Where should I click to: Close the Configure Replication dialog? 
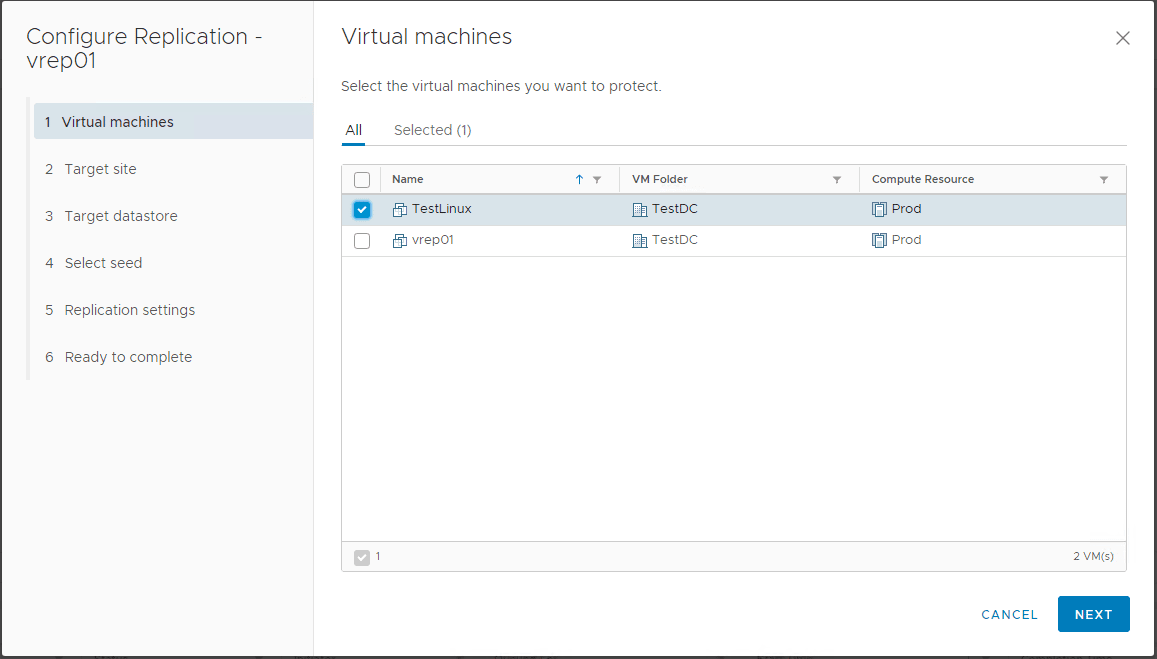tap(1122, 39)
